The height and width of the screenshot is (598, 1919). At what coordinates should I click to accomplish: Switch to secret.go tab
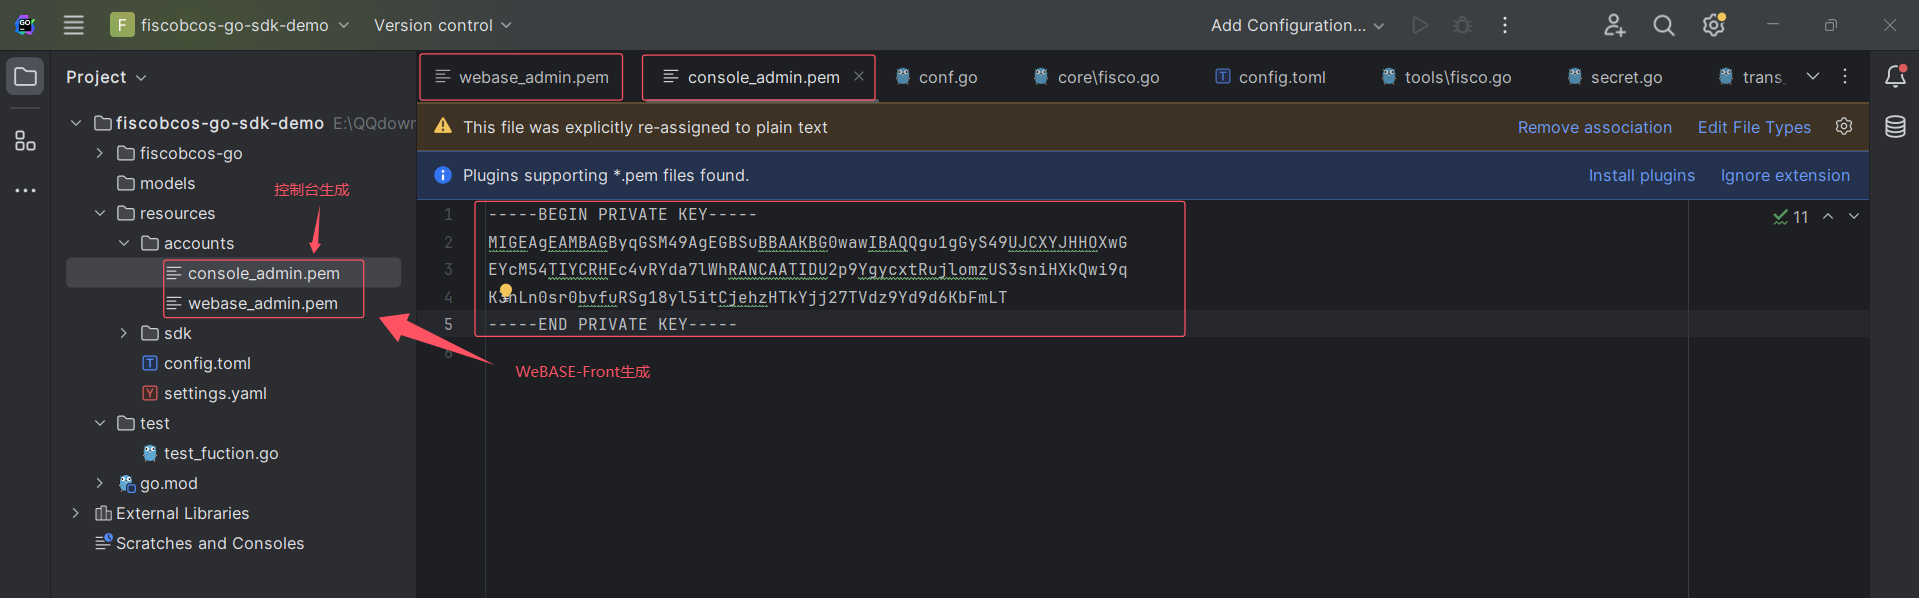click(1615, 77)
